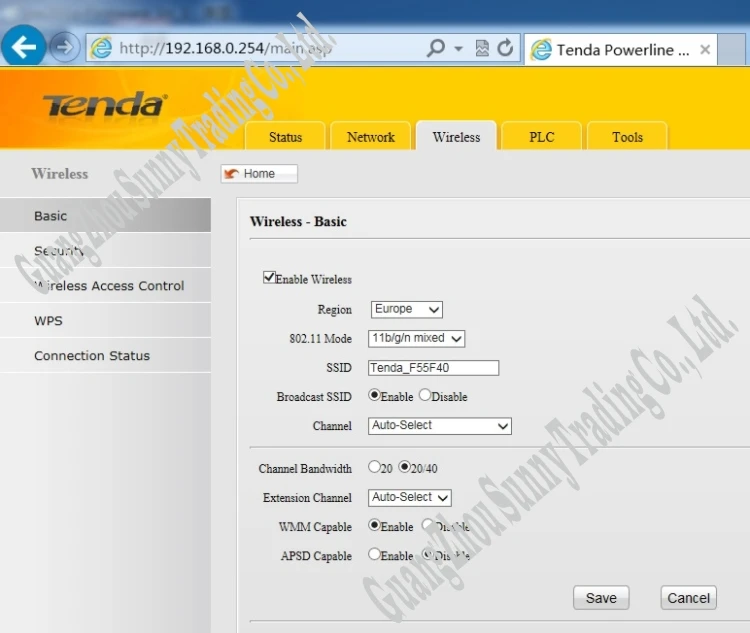Click the compatibility view icon

482,48
